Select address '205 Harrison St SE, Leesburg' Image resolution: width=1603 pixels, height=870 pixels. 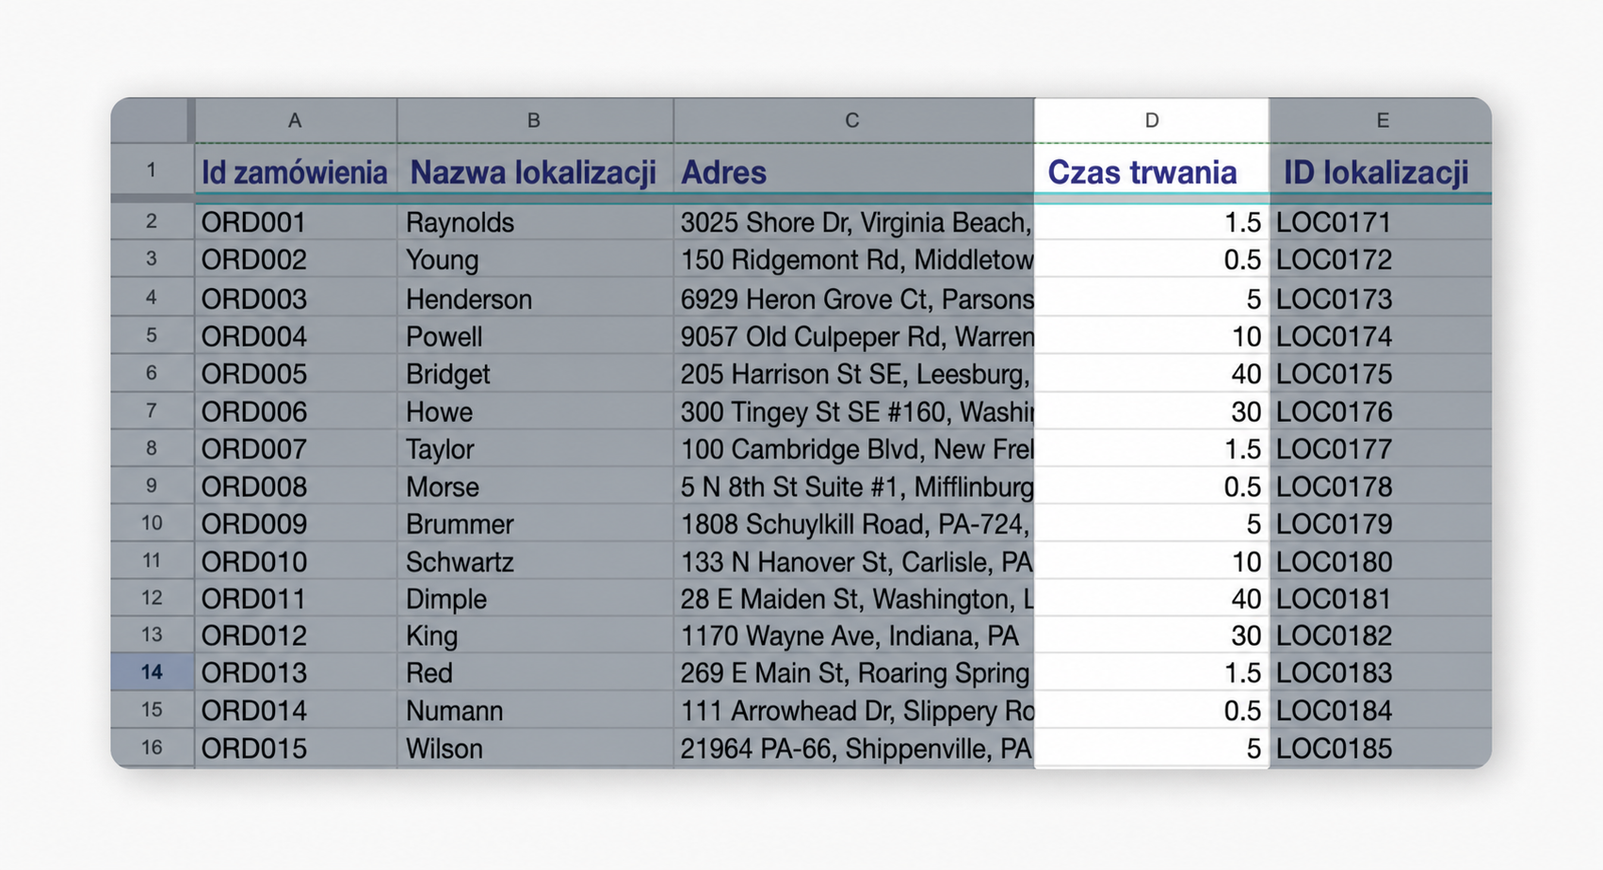(853, 373)
